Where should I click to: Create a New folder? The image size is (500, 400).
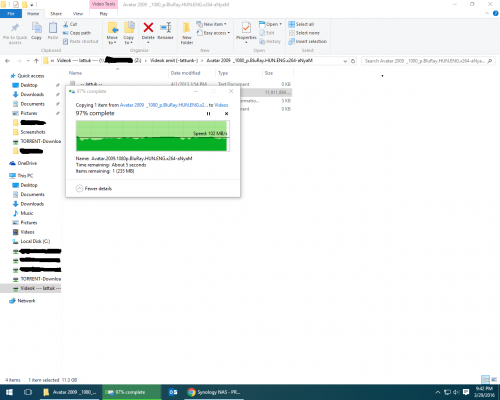tap(187, 33)
